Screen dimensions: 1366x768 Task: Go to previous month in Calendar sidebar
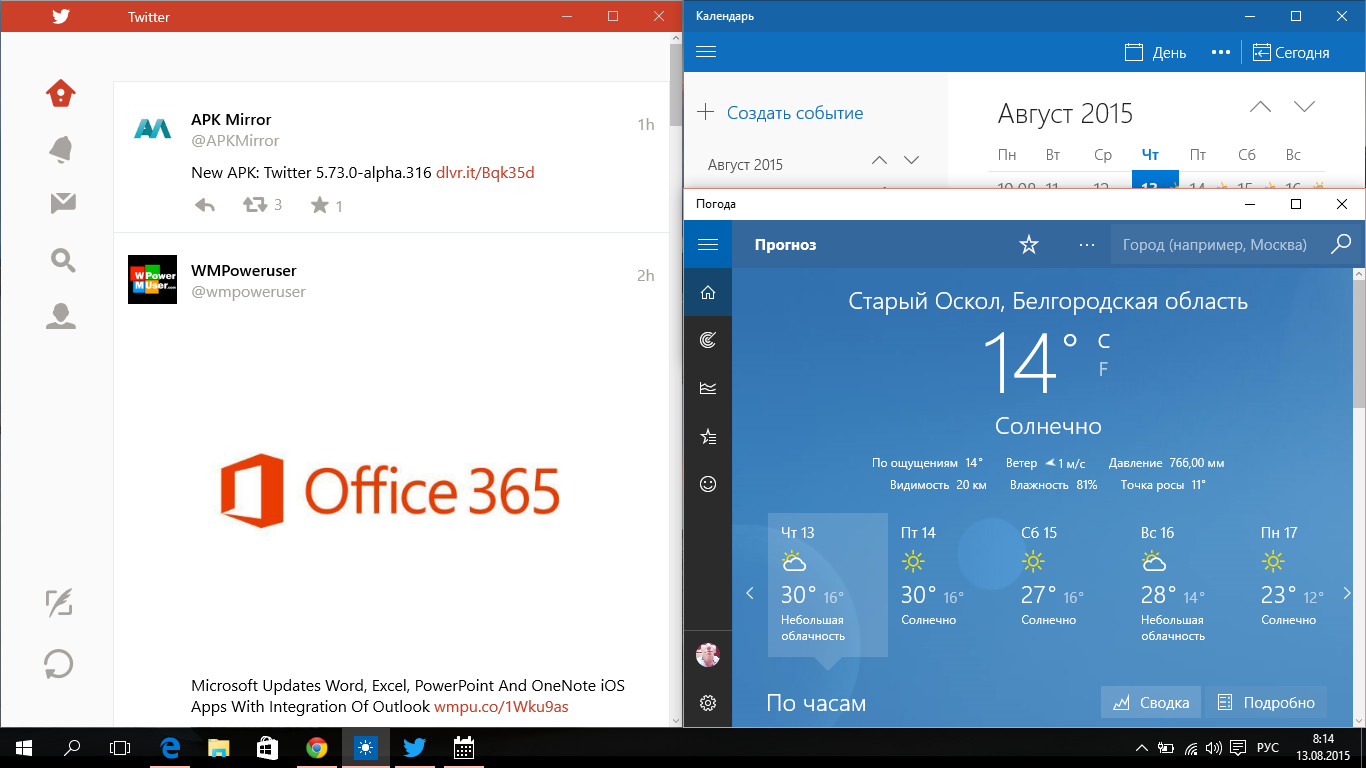click(879, 160)
